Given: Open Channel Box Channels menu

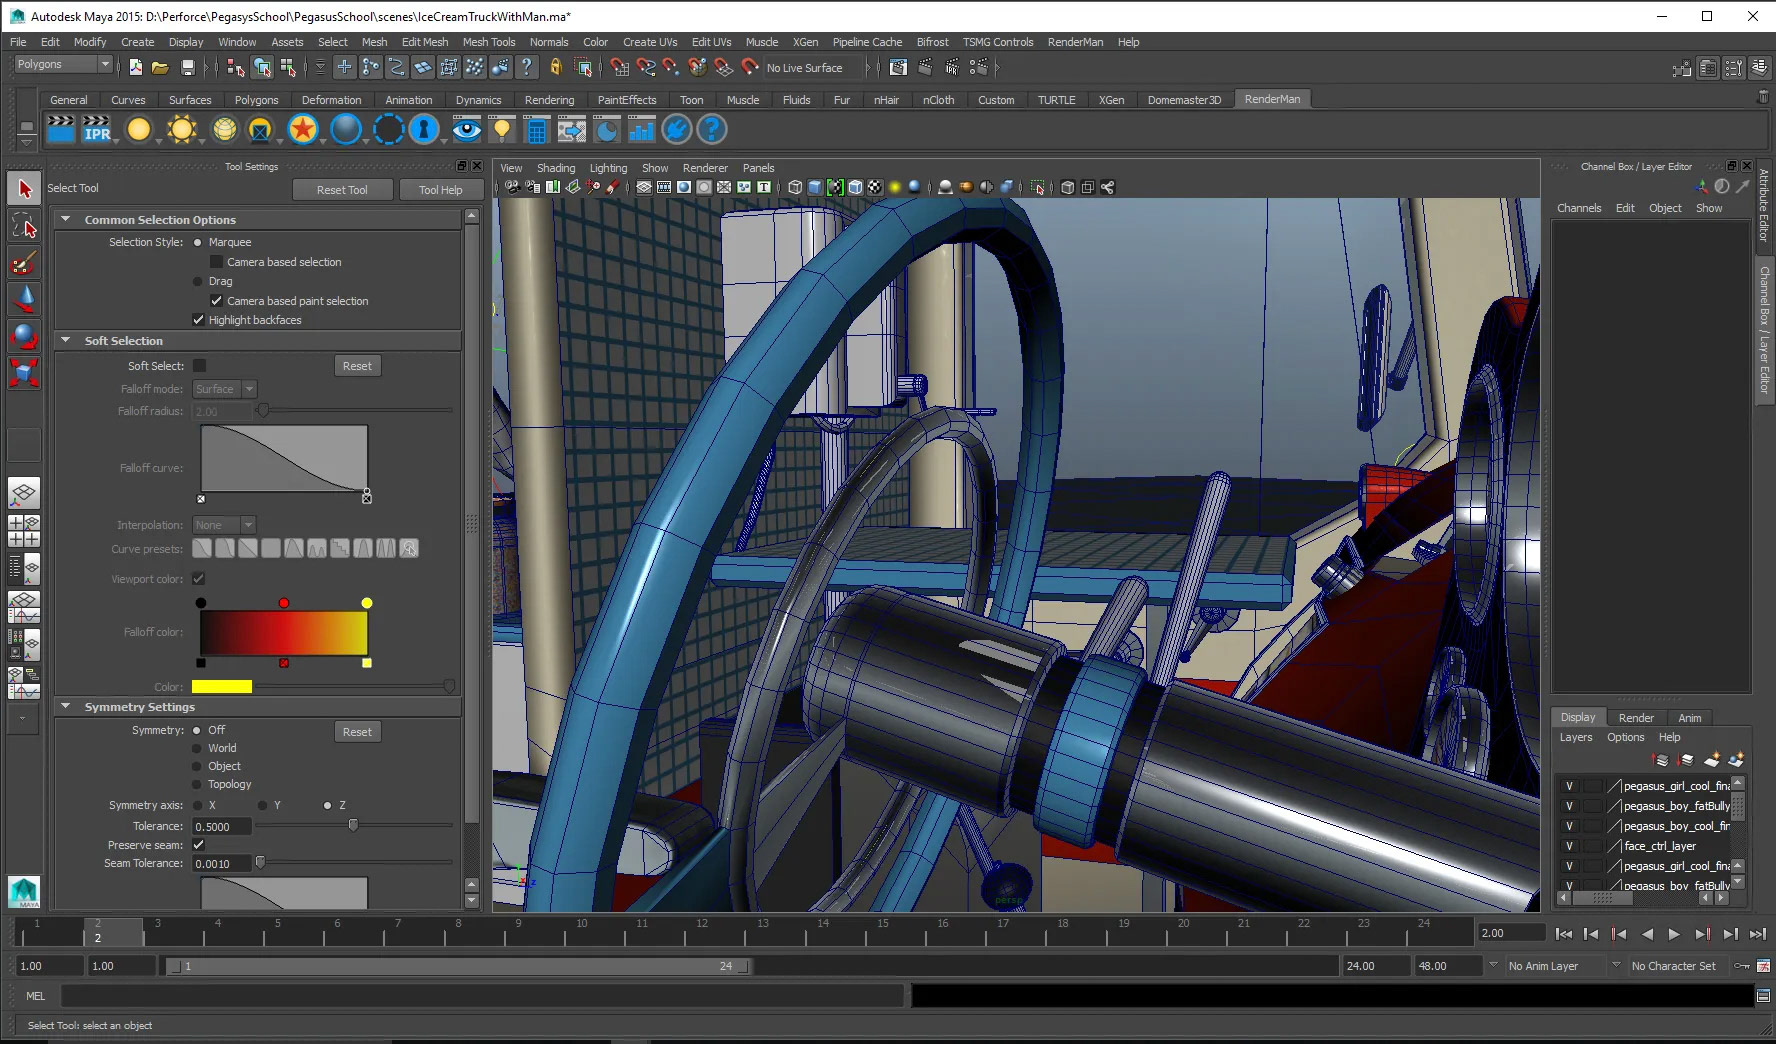Looking at the screenshot, I should 1579,208.
